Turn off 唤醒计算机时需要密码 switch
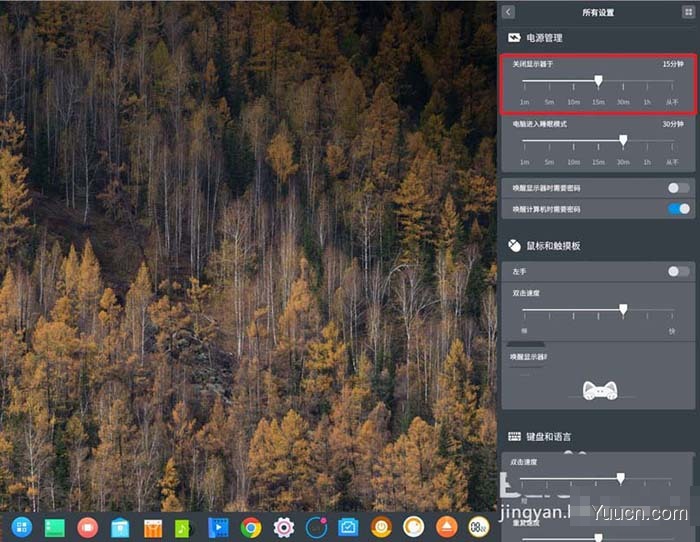The image size is (700, 542). pyautogui.click(x=679, y=208)
